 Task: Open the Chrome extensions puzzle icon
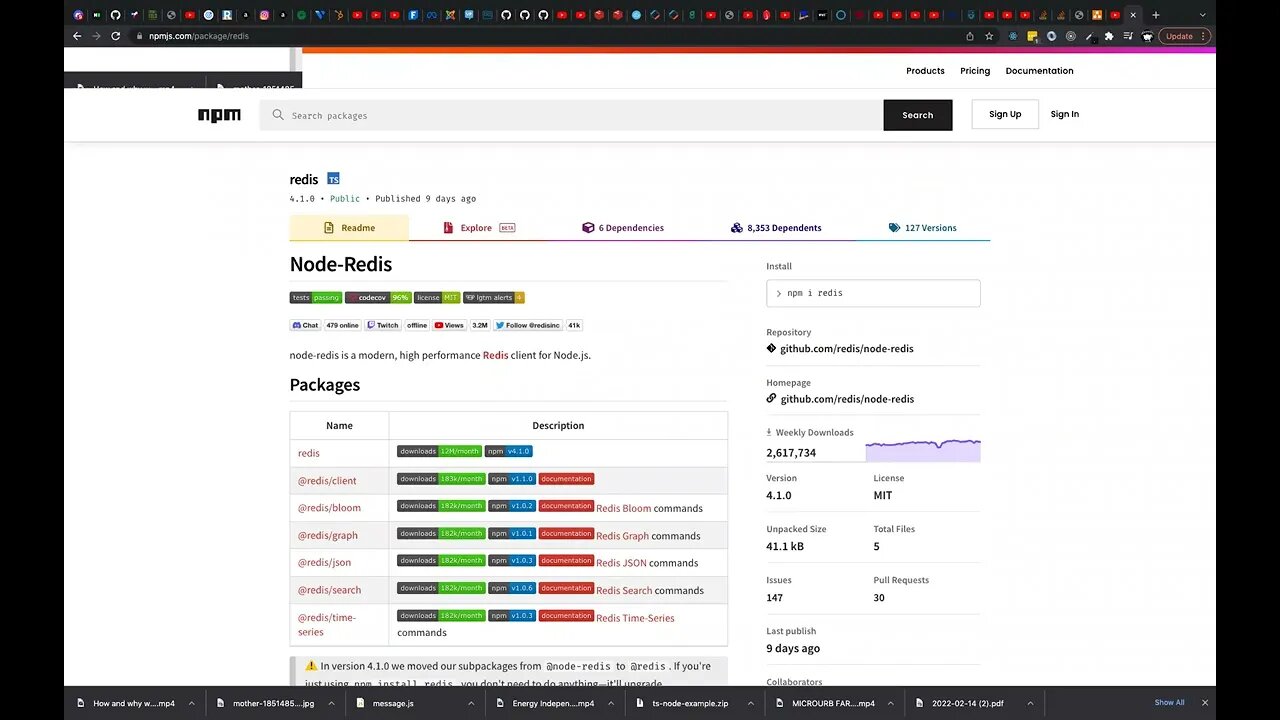pyautogui.click(x=1109, y=36)
